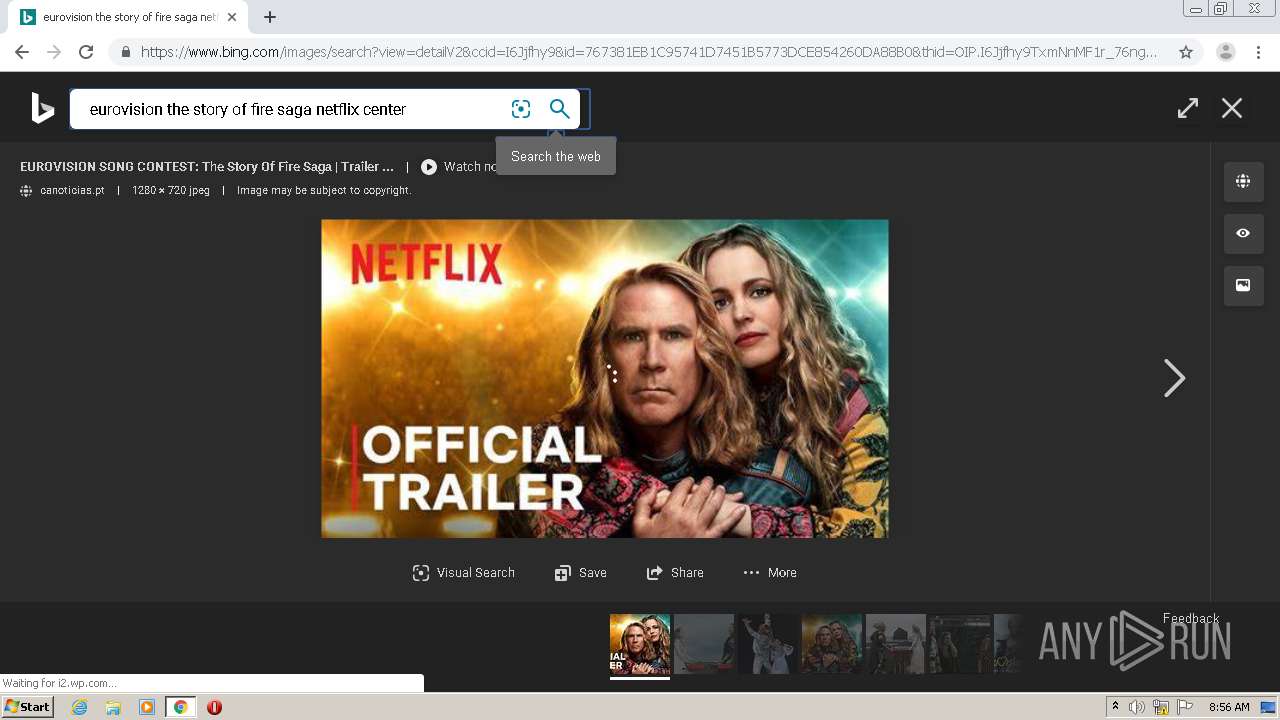Show hidden system tray icons
Image resolution: width=1280 pixels, height=720 pixels.
1115,707
